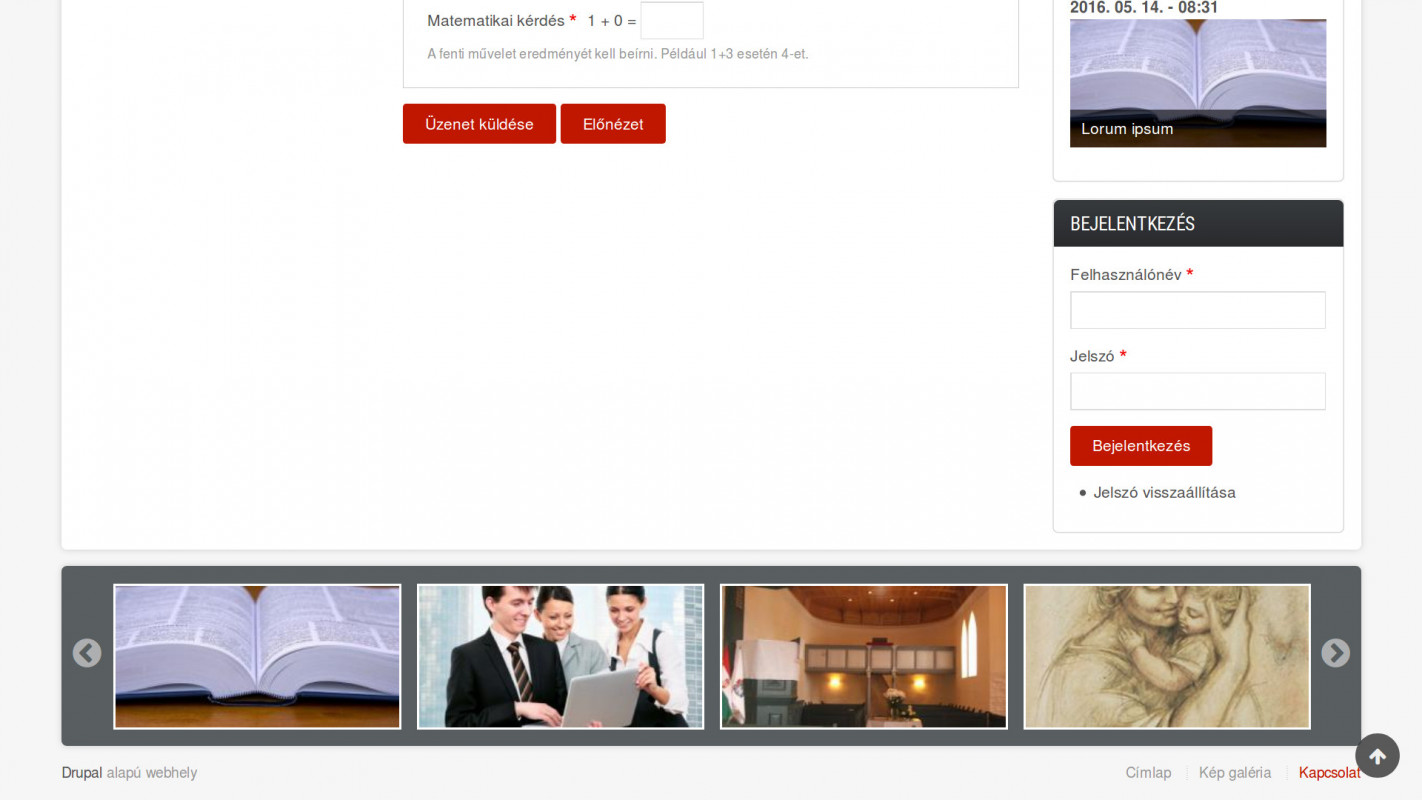The width and height of the screenshot is (1422, 800).
Task: Open the open book carousel thumbnail
Action: (257, 656)
